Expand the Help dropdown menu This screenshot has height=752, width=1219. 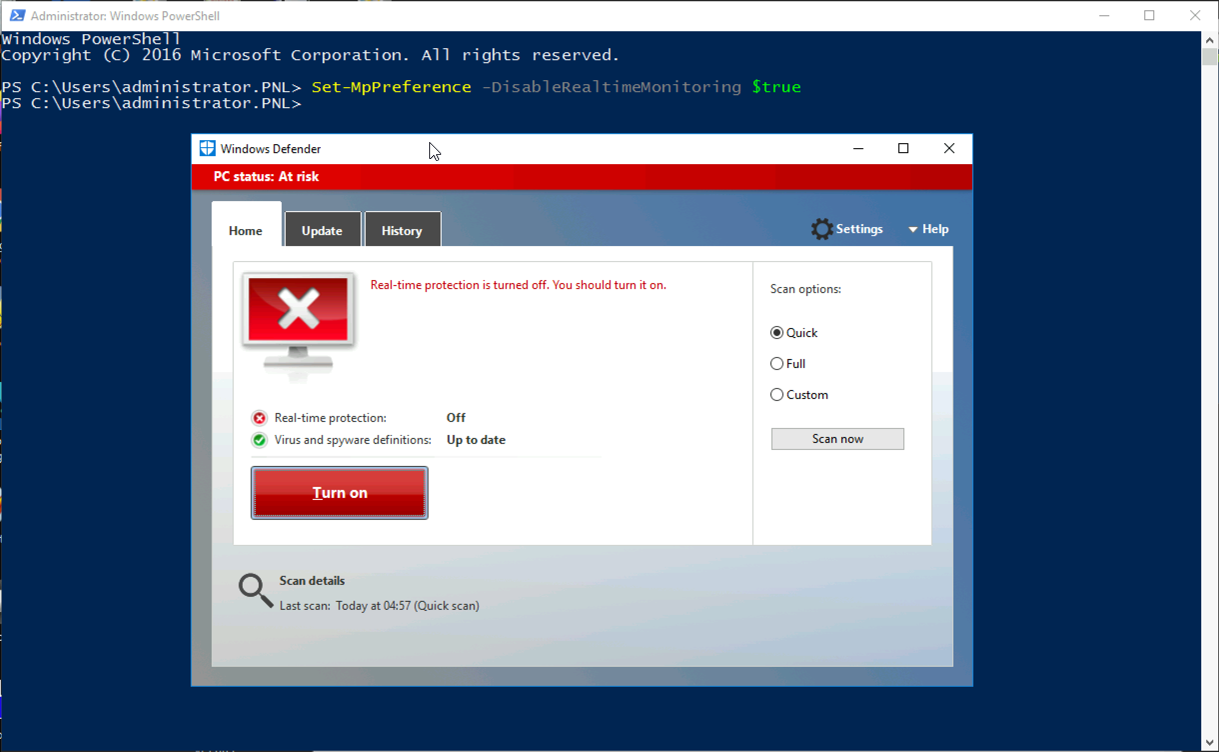click(926, 228)
